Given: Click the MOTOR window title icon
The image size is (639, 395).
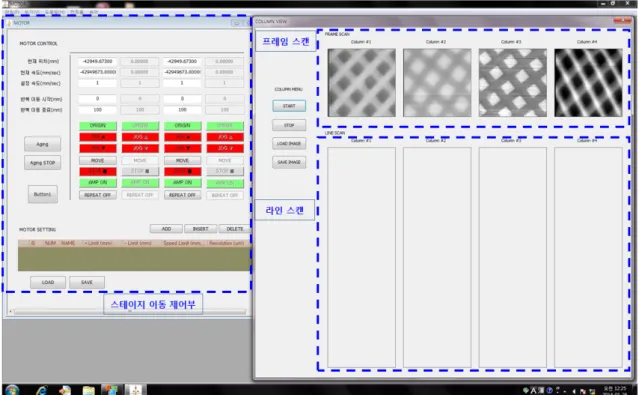Looking at the screenshot, I should tap(9, 23).
